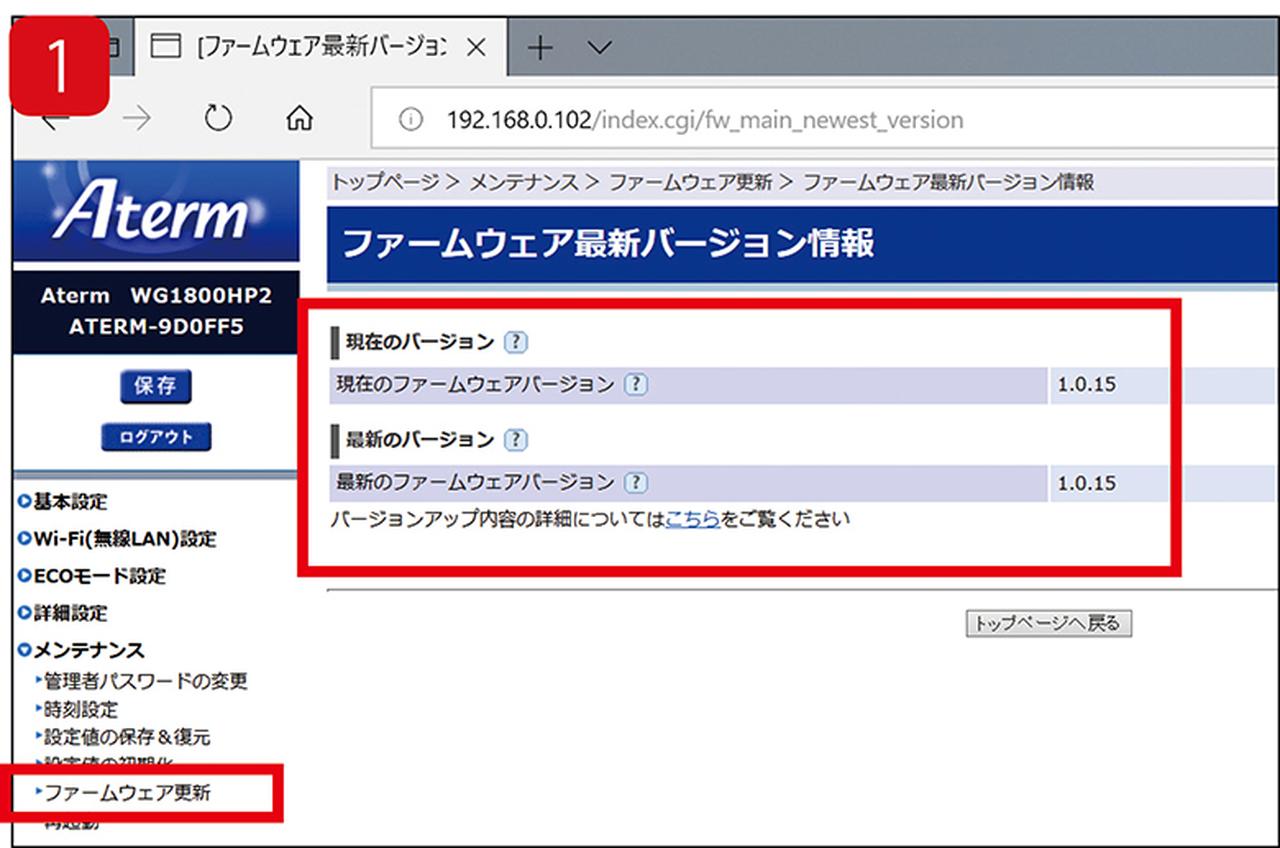Close the firmware version browser tab
Viewport: 1280px width, 848px height.
477,47
